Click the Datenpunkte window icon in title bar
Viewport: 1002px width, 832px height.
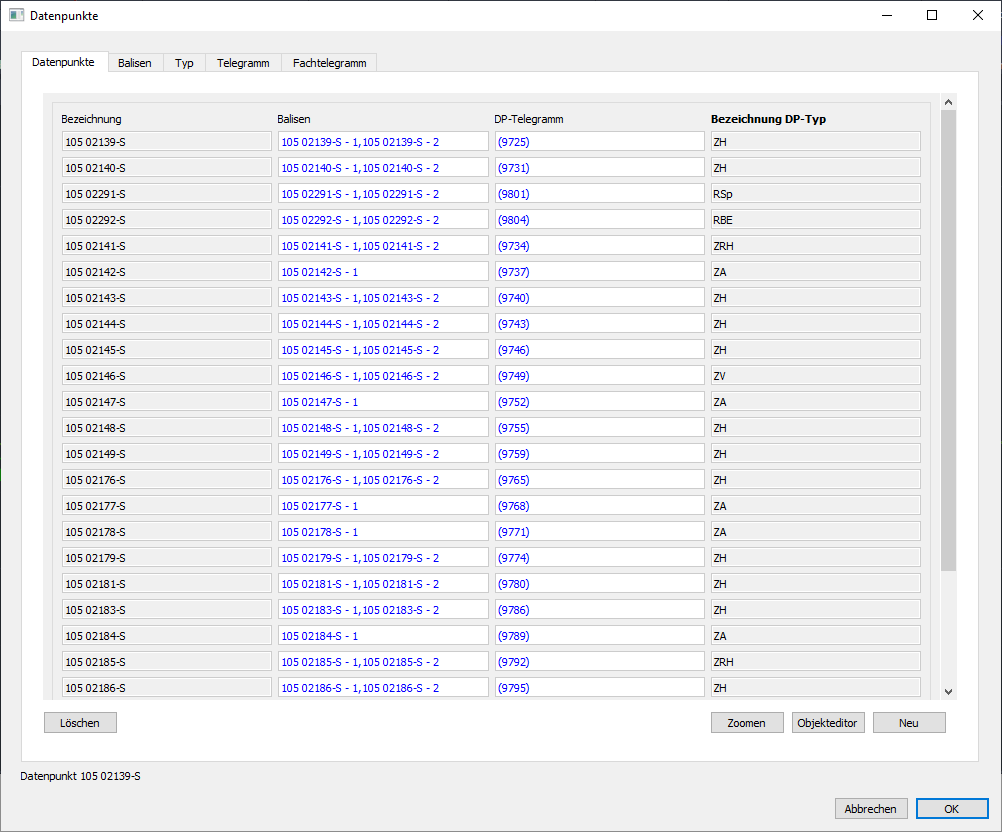click(x=16, y=15)
